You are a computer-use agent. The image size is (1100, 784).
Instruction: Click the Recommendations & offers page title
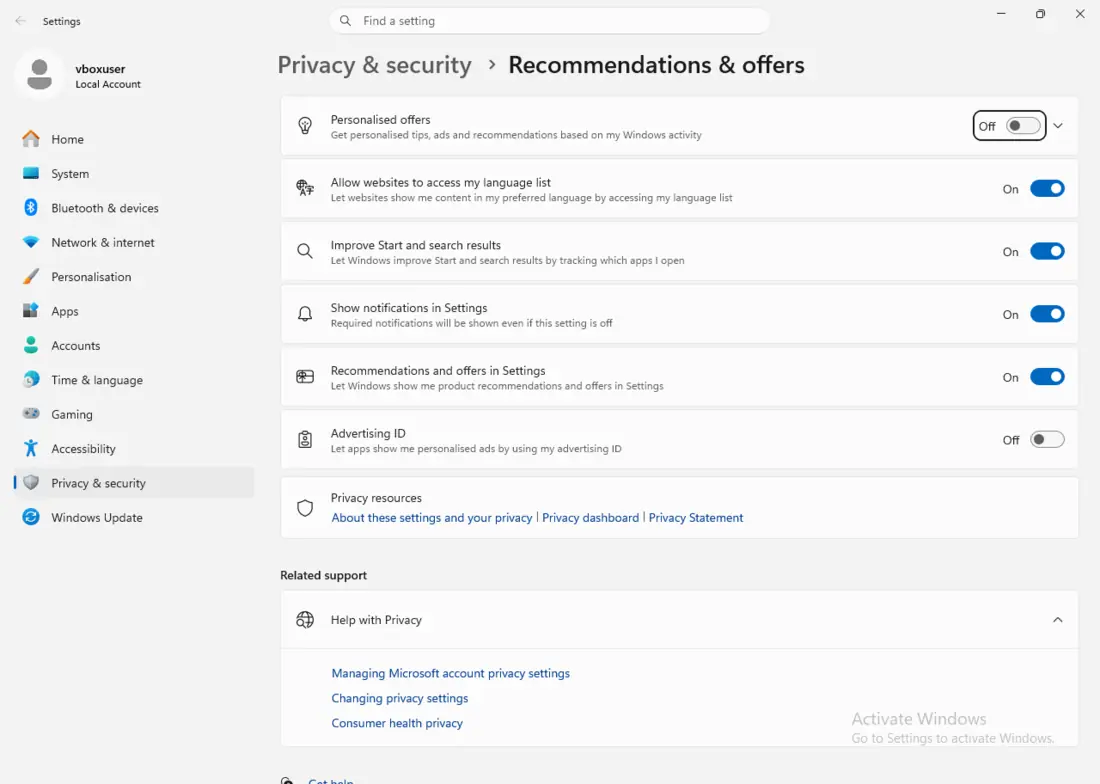[656, 65]
